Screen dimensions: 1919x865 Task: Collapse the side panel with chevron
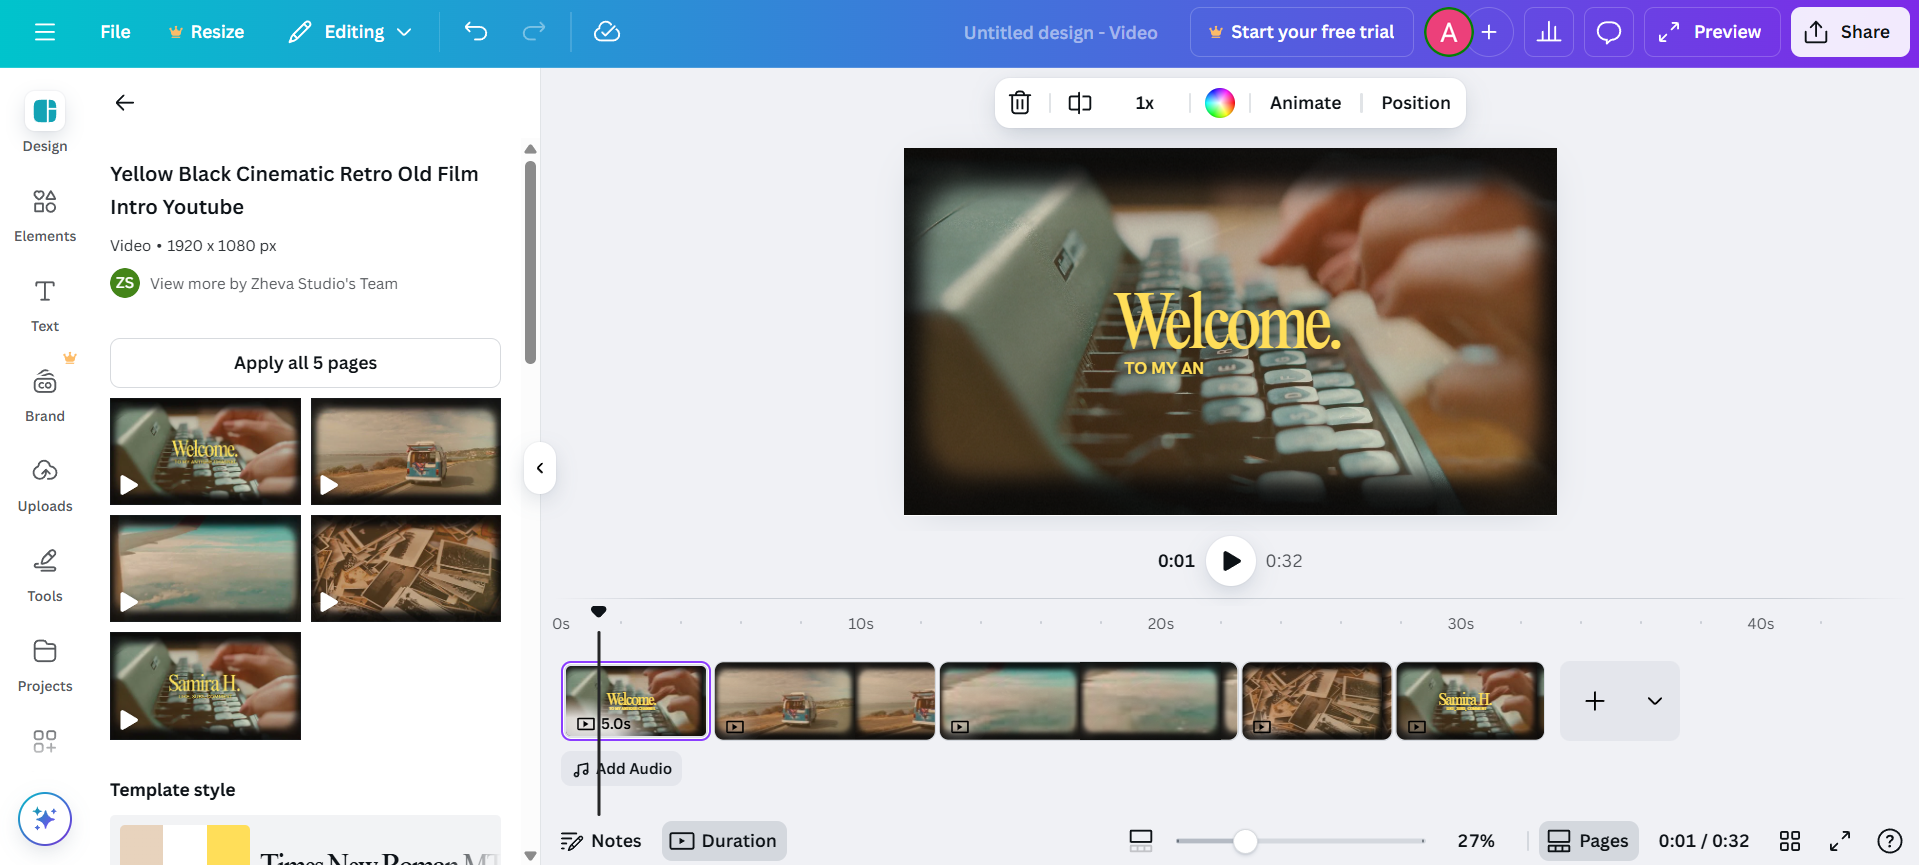point(540,468)
